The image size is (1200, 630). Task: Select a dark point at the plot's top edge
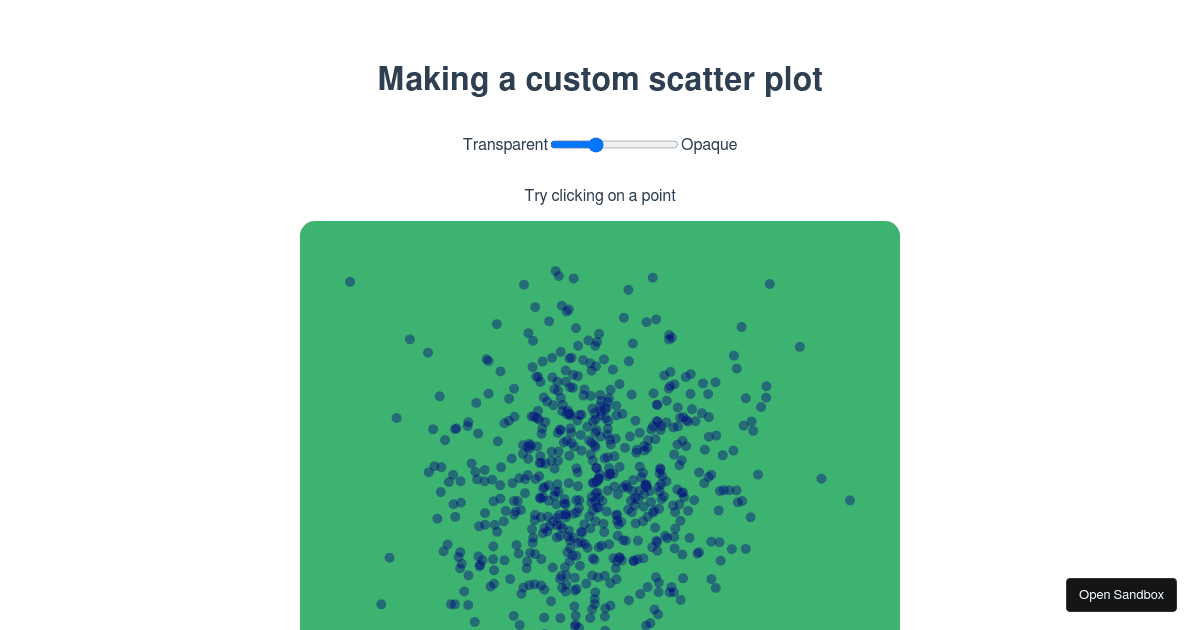554,270
